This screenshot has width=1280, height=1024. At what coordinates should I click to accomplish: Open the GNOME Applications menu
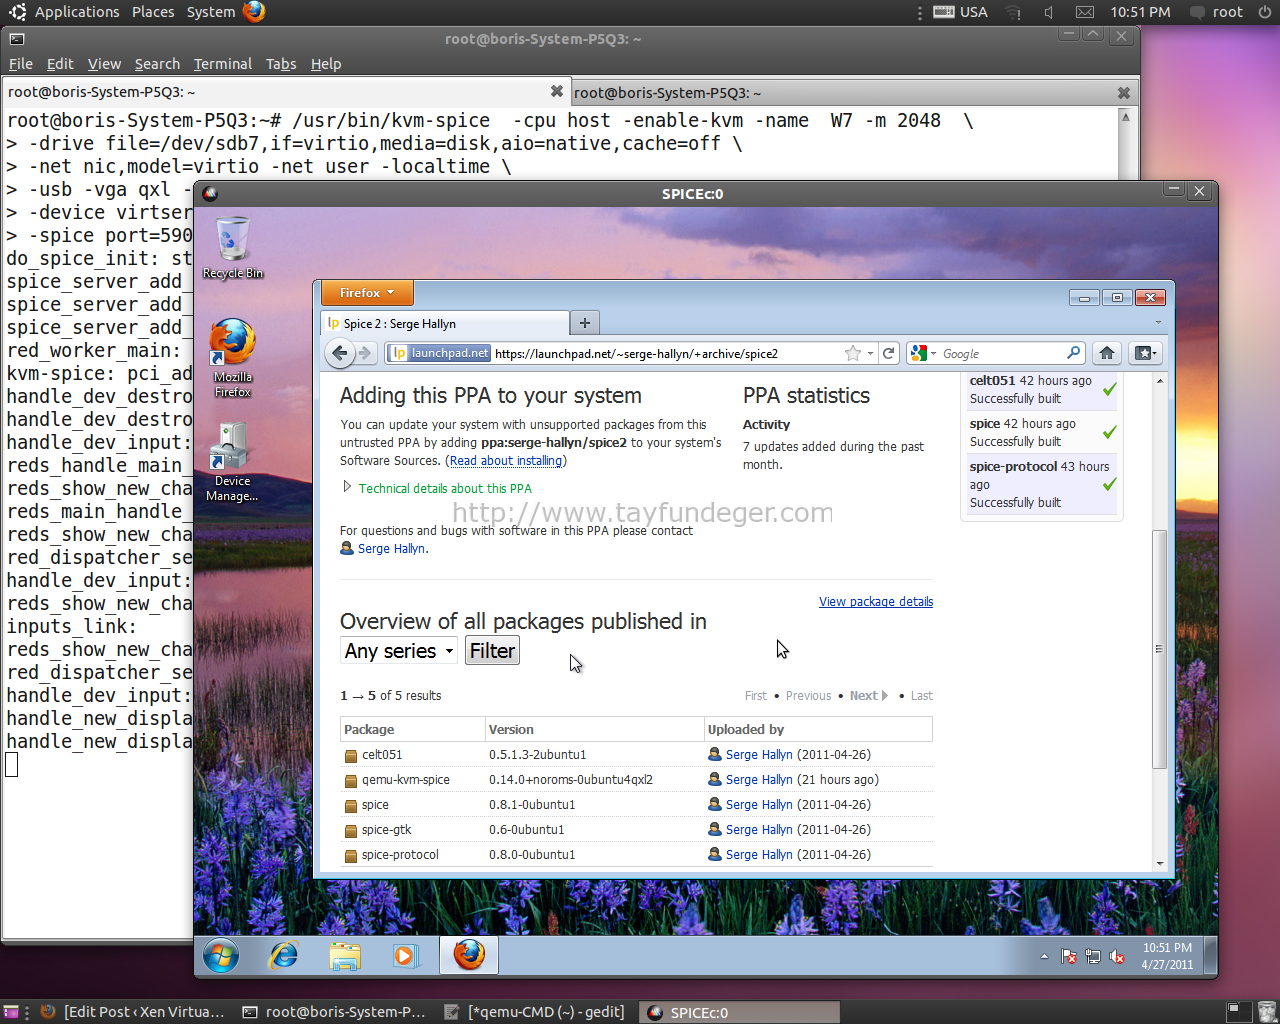pyautogui.click(x=77, y=12)
